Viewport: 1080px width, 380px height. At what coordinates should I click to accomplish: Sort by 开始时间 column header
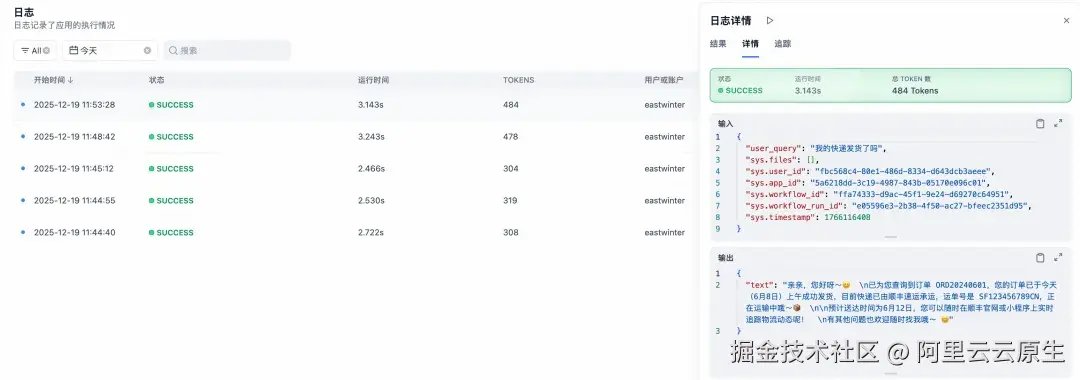[x=54, y=80]
